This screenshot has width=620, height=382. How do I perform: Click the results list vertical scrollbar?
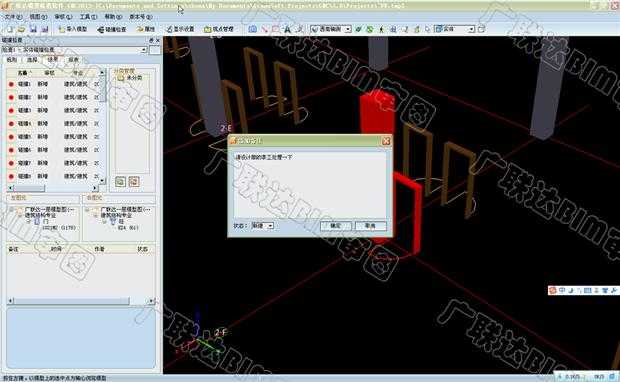pyautogui.click(x=102, y=127)
